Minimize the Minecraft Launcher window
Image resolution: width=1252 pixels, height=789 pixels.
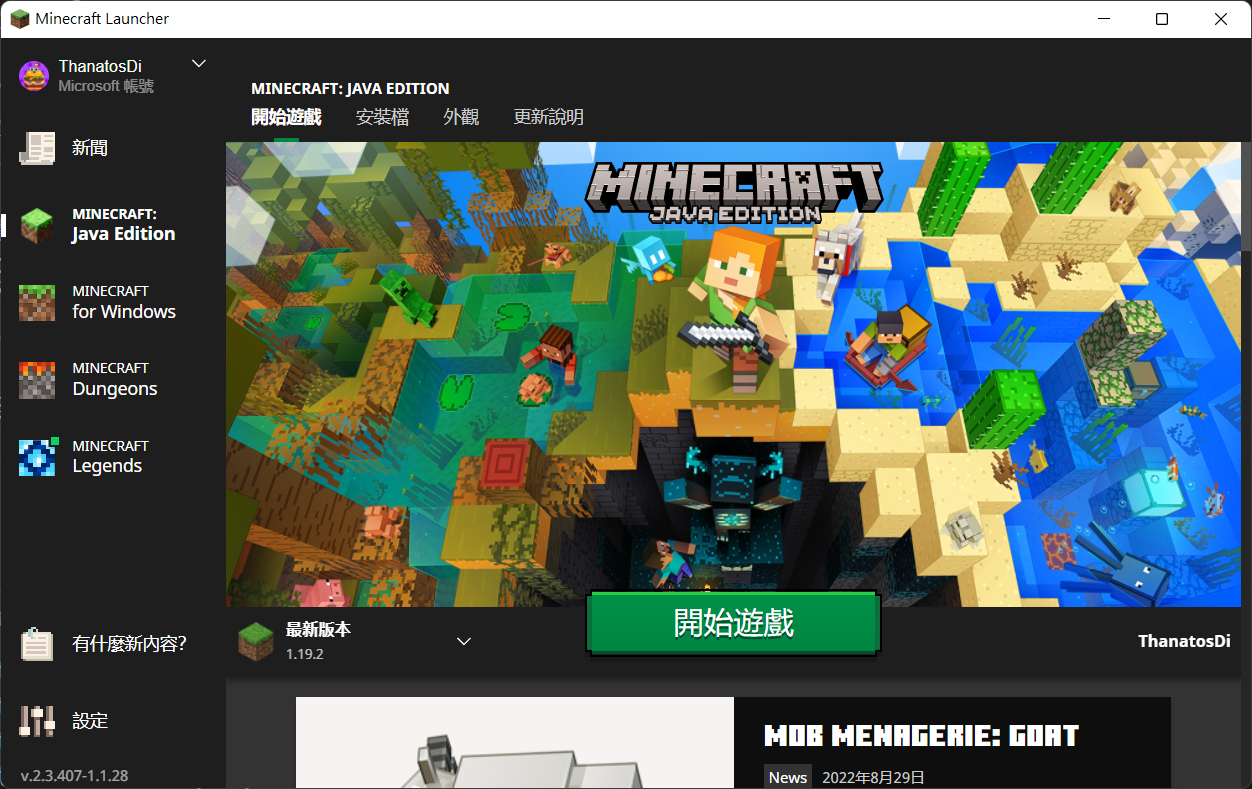pyautogui.click(x=1104, y=19)
